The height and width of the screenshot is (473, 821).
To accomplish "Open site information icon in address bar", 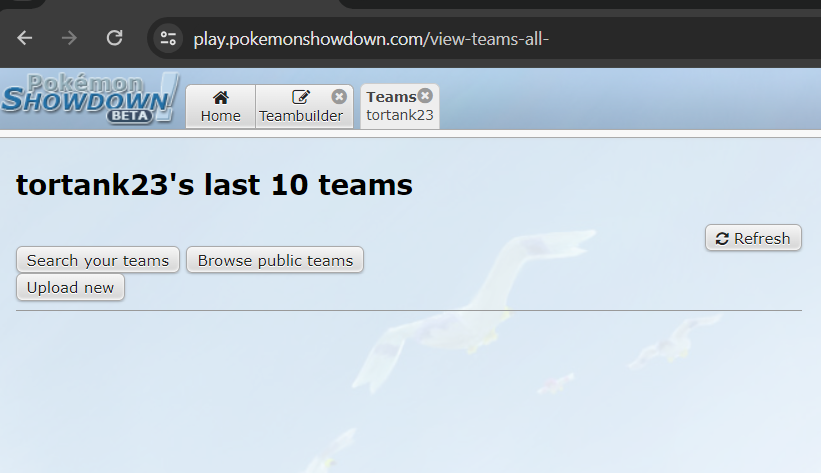I will pos(168,39).
